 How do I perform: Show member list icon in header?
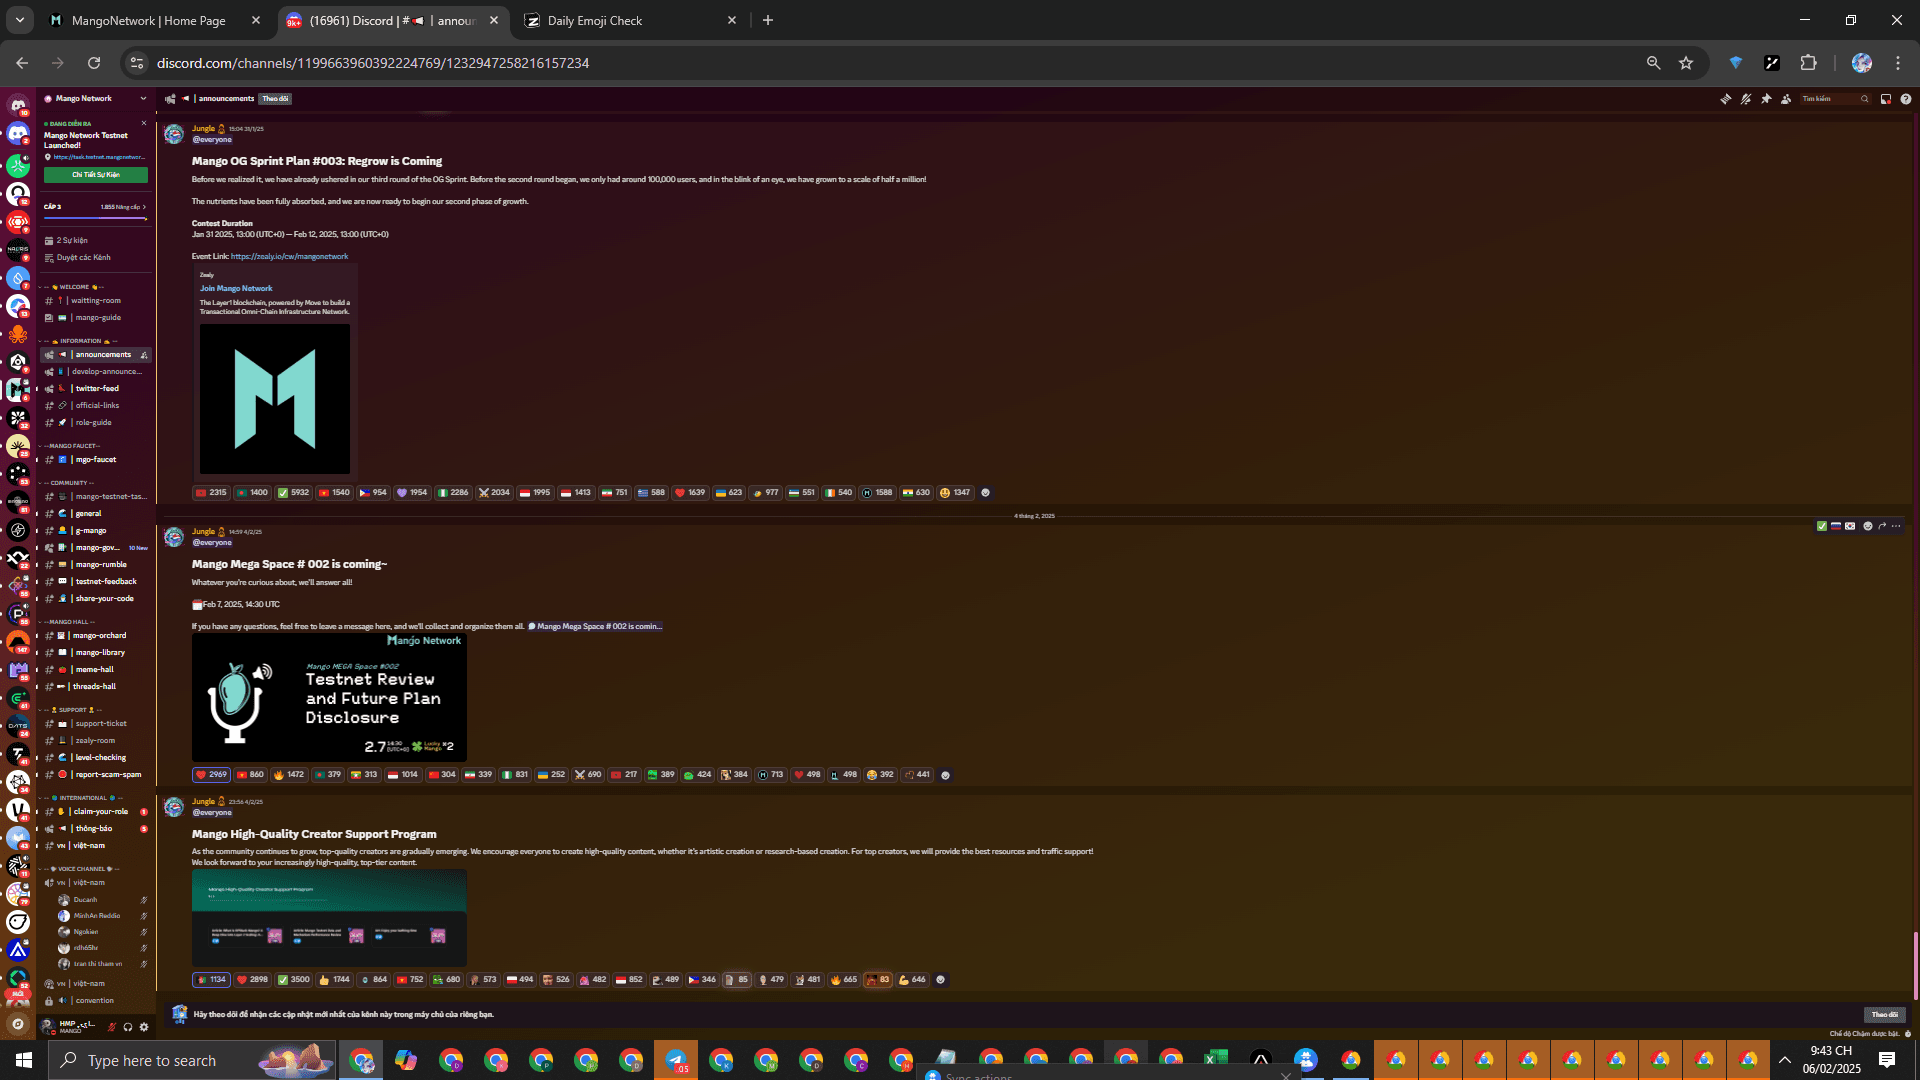1786,99
